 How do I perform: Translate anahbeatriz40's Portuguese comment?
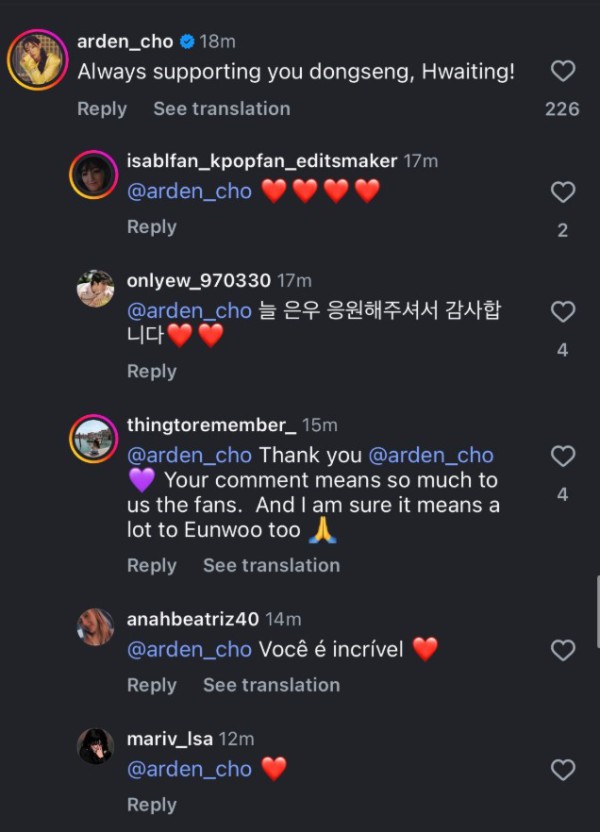[271, 685]
